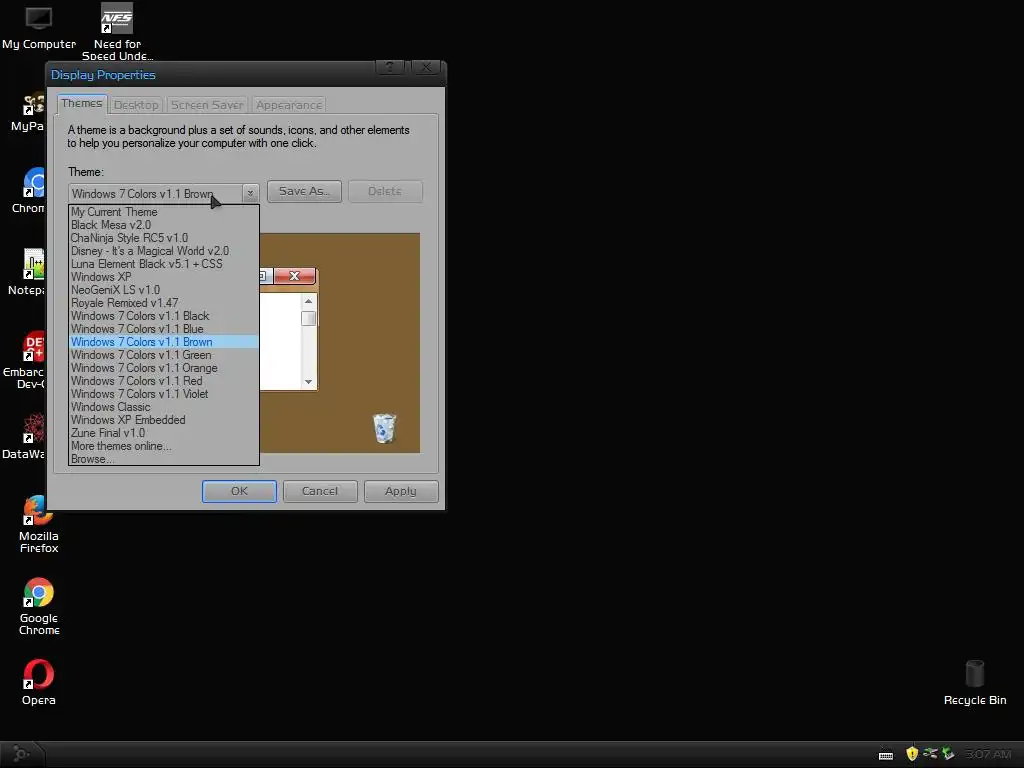Click Cancel in Display Properties
The width and height of the screenshot is (1024, 768).
click(320, 491)
